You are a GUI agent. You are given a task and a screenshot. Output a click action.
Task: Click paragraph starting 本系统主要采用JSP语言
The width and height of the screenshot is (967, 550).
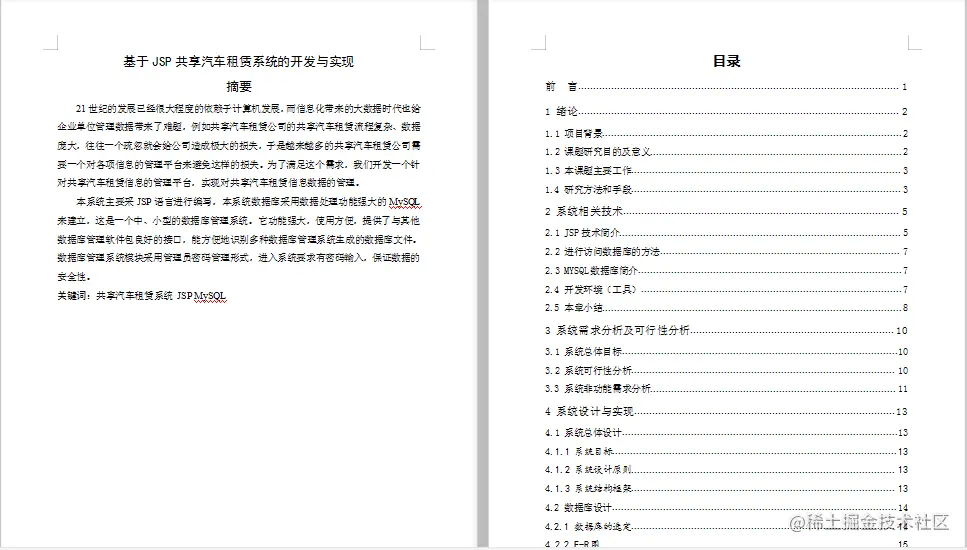[x=239, y=239]
